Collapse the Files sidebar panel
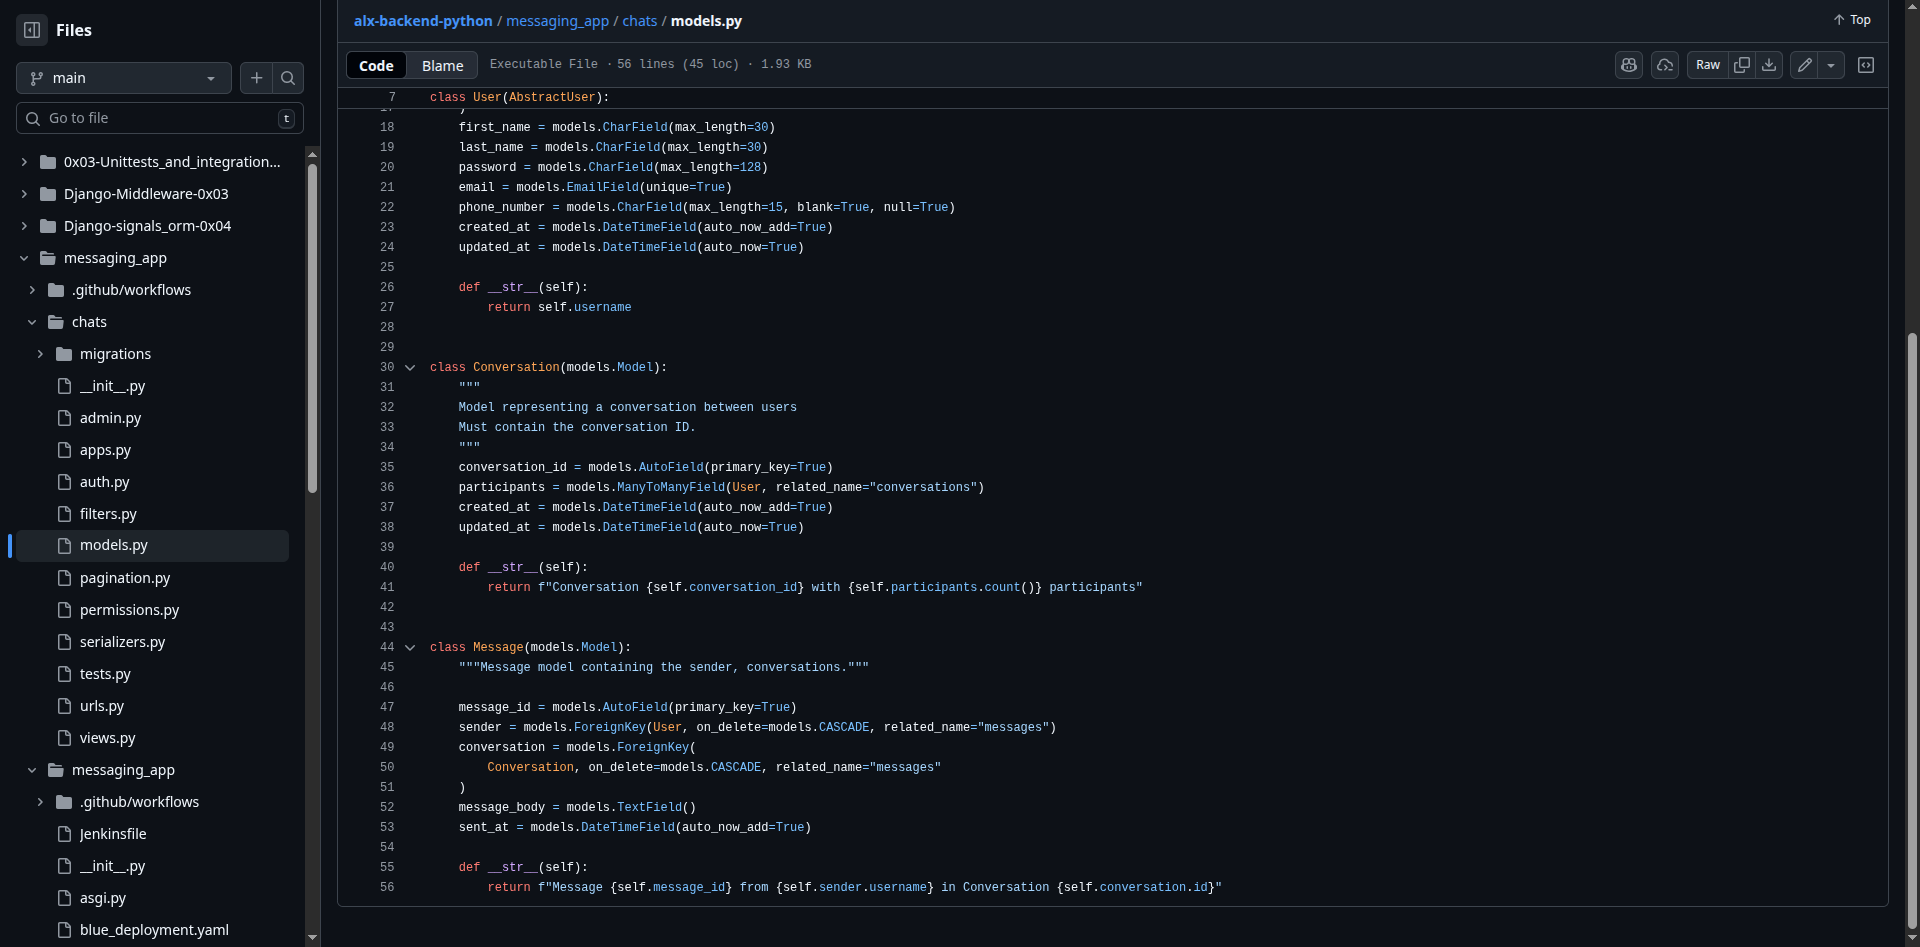Screen dimensions: 1920x947 click(x=31, y=30)
